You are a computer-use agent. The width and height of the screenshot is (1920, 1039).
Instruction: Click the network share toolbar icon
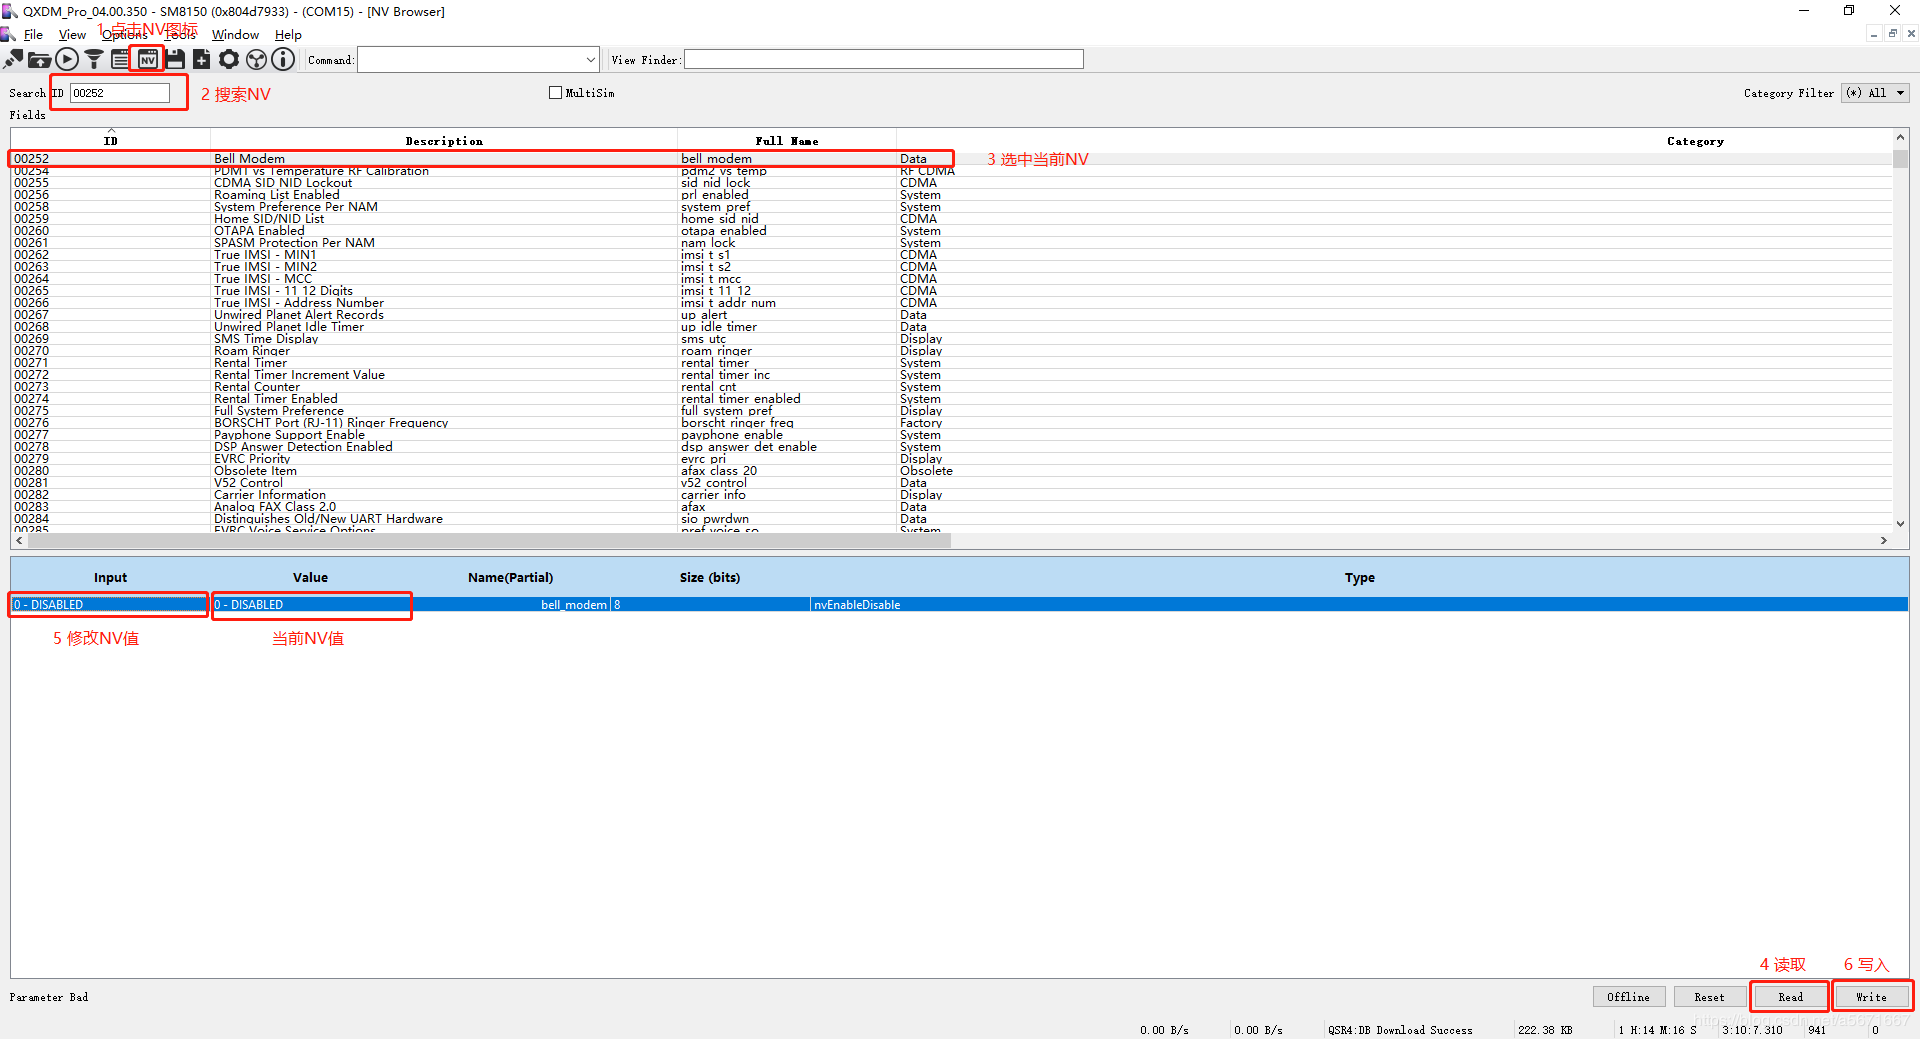[257, 60]
